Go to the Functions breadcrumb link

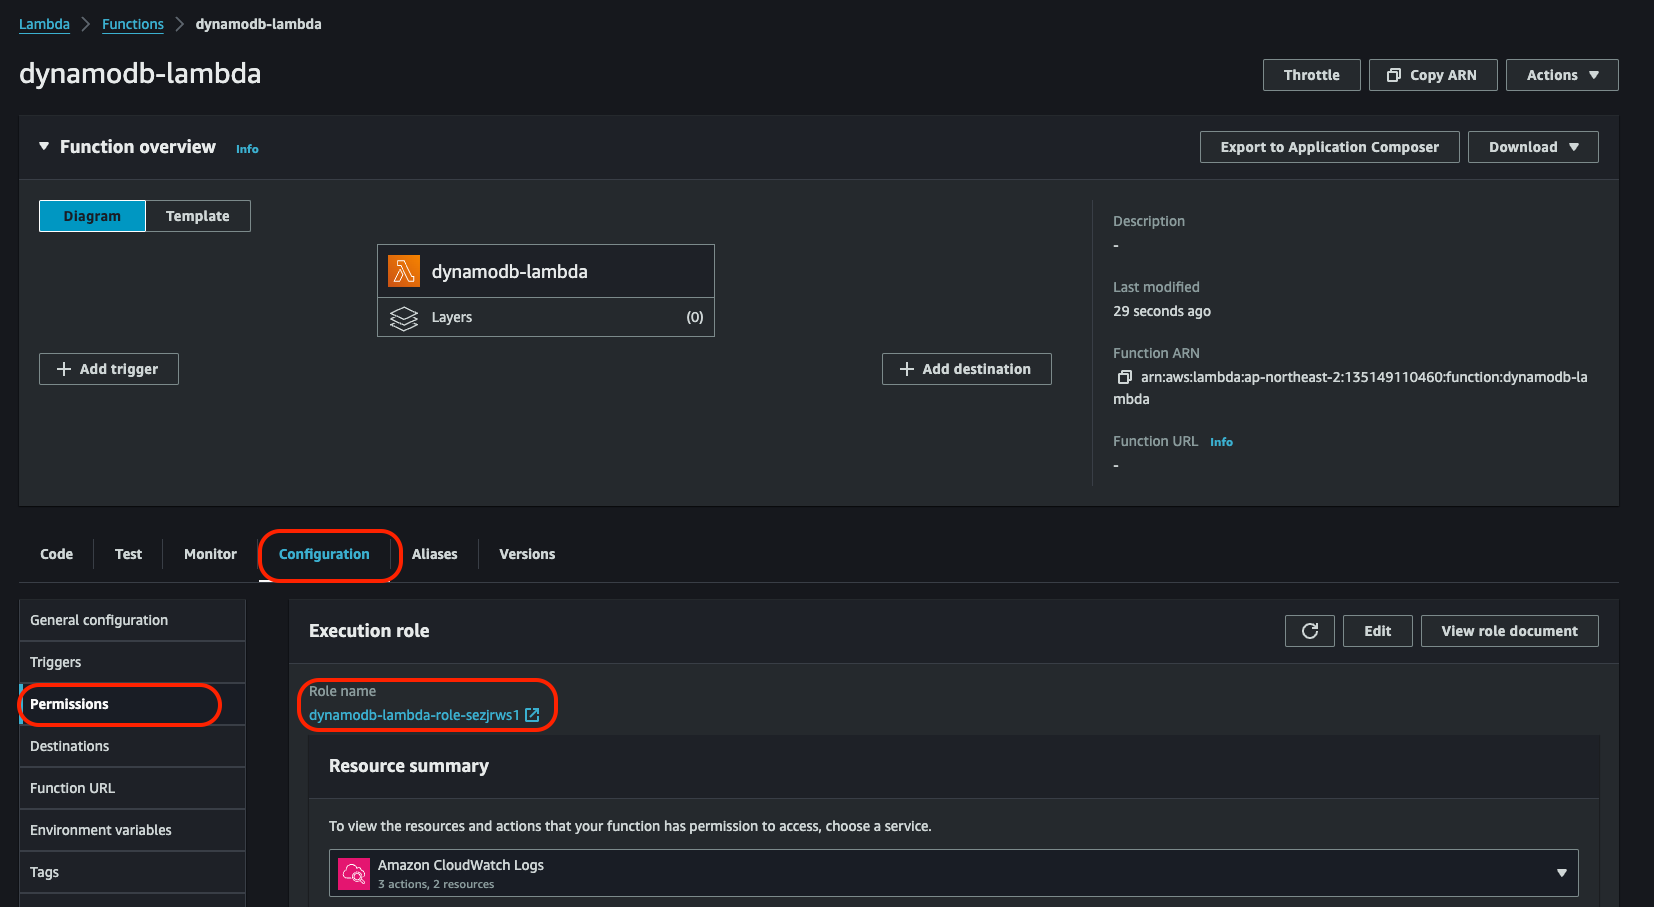(x=133, y=24)
